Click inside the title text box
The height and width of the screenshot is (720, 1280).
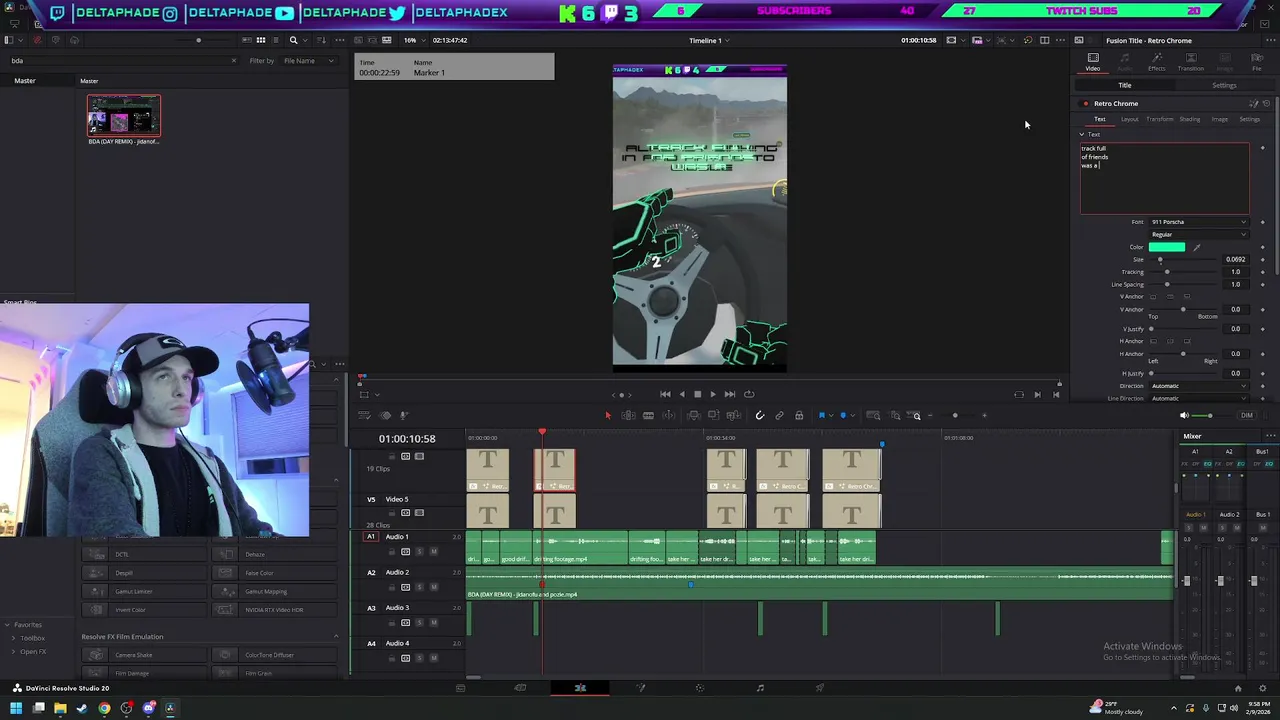tap(1164, 179)
